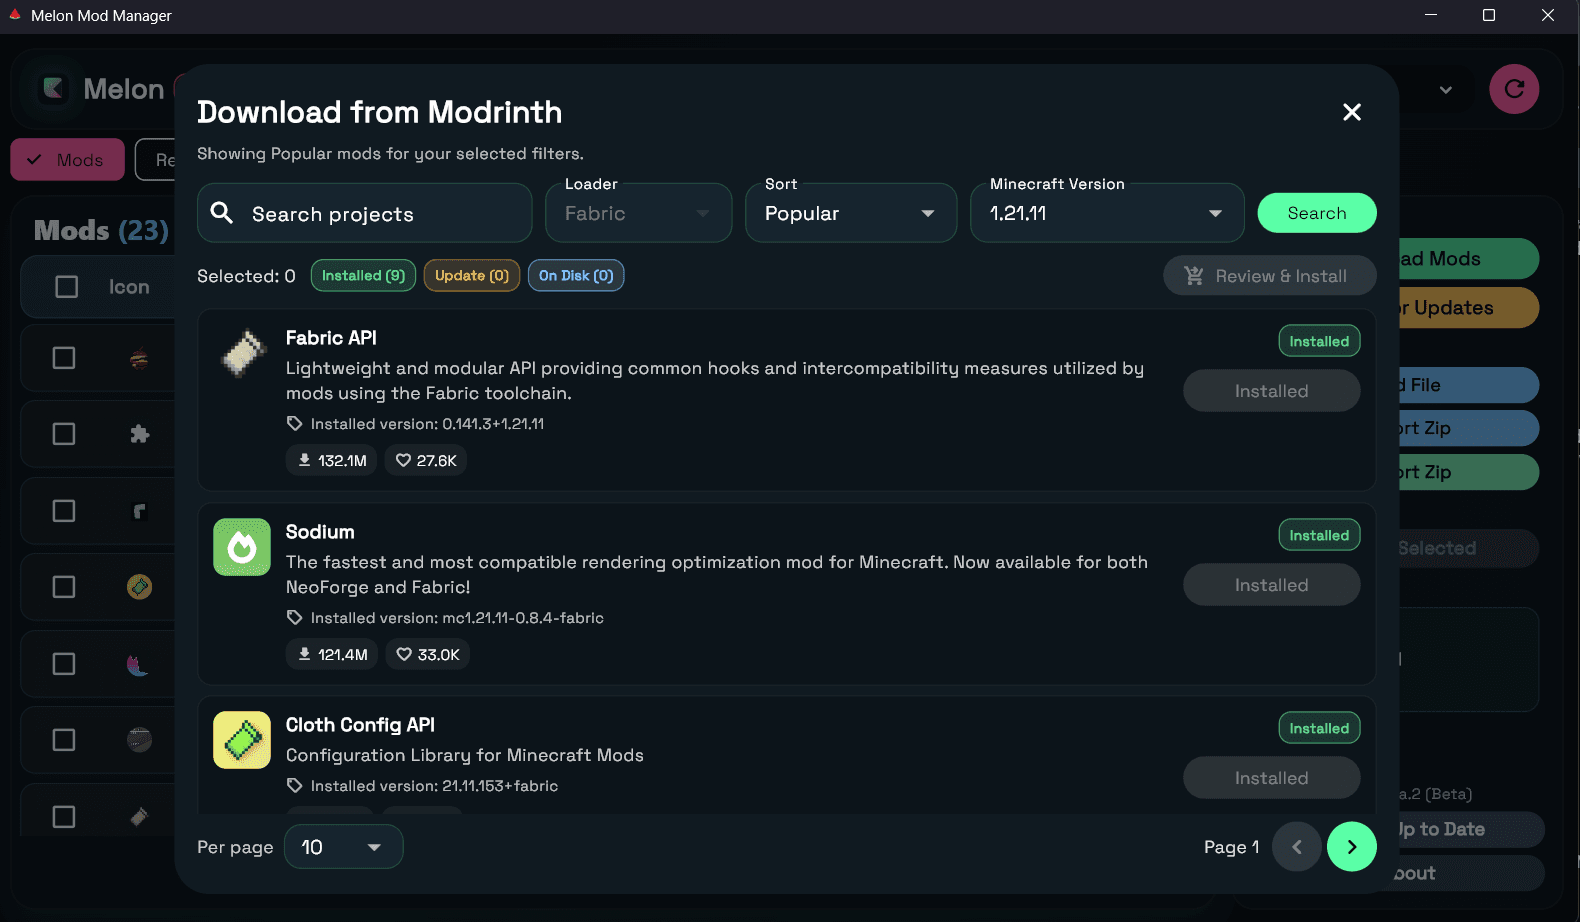Viewport: 1580px width, 922px height.
Task: Maximize the Melon Mod Manager window
Action: click(1488, 15)
